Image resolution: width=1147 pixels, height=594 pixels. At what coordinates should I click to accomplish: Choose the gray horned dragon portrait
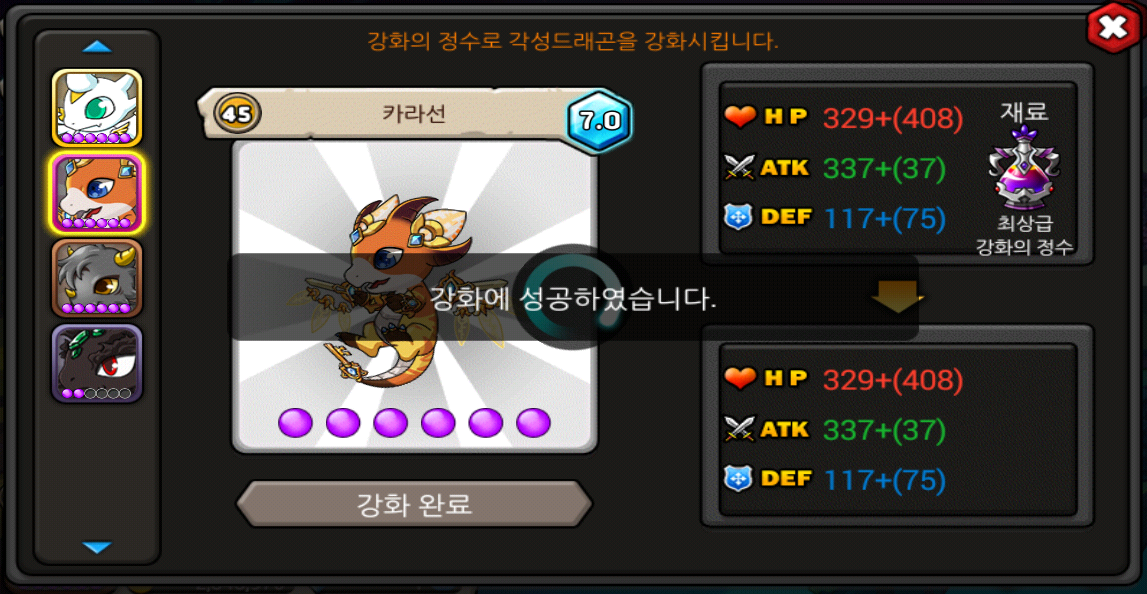click(x=97, y=278)
